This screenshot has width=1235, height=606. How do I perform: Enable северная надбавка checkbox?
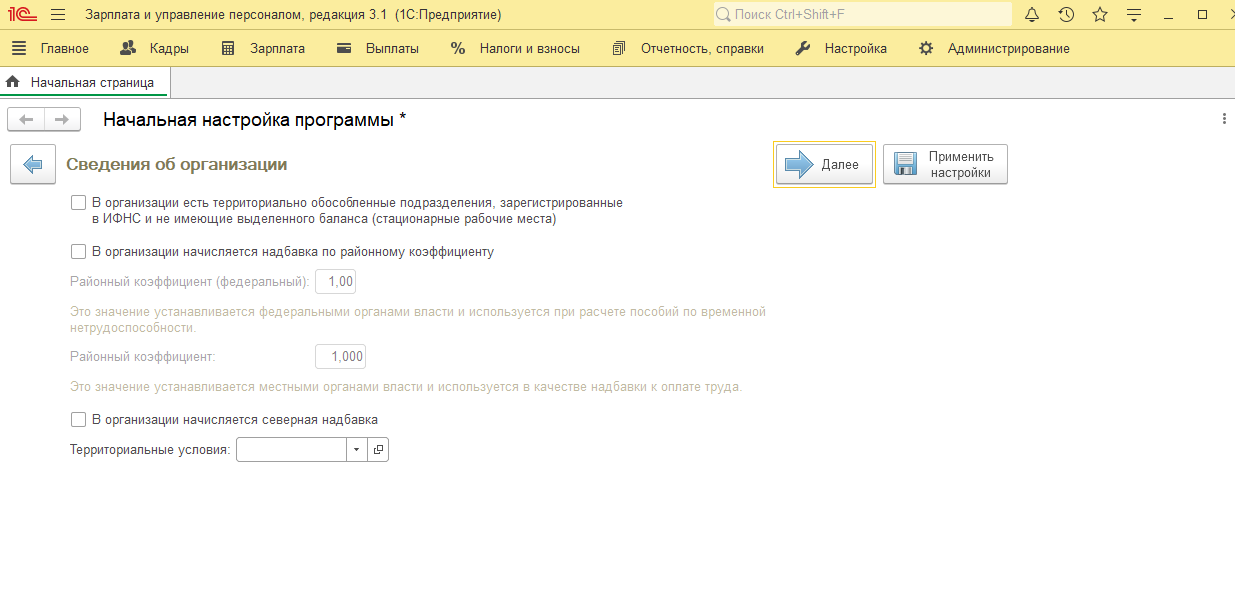79,420
